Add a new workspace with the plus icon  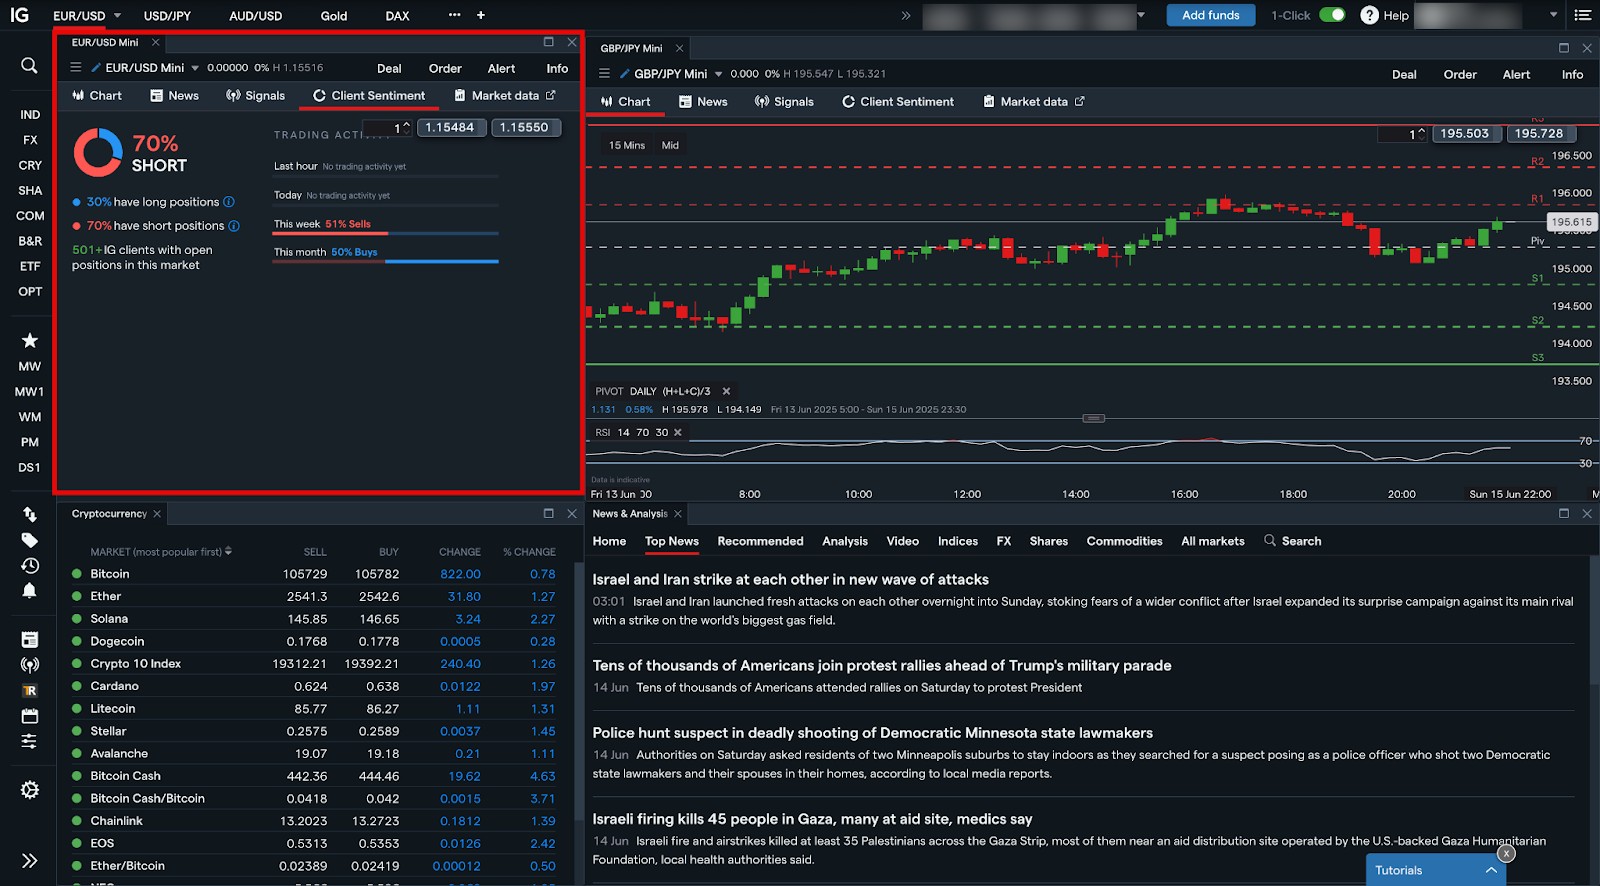click(481, 15)
